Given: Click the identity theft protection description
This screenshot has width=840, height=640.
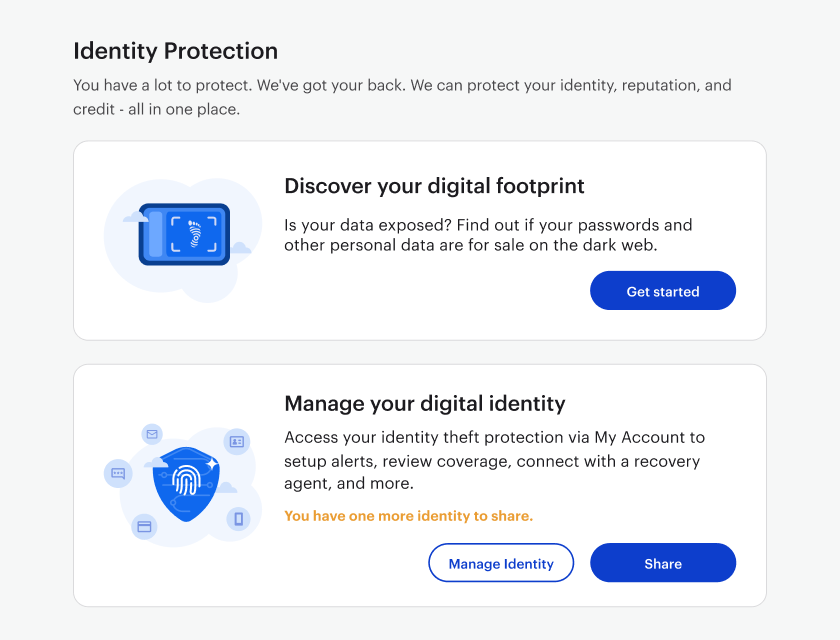Looking at the screenshot, I should click(x=494, y=461).
